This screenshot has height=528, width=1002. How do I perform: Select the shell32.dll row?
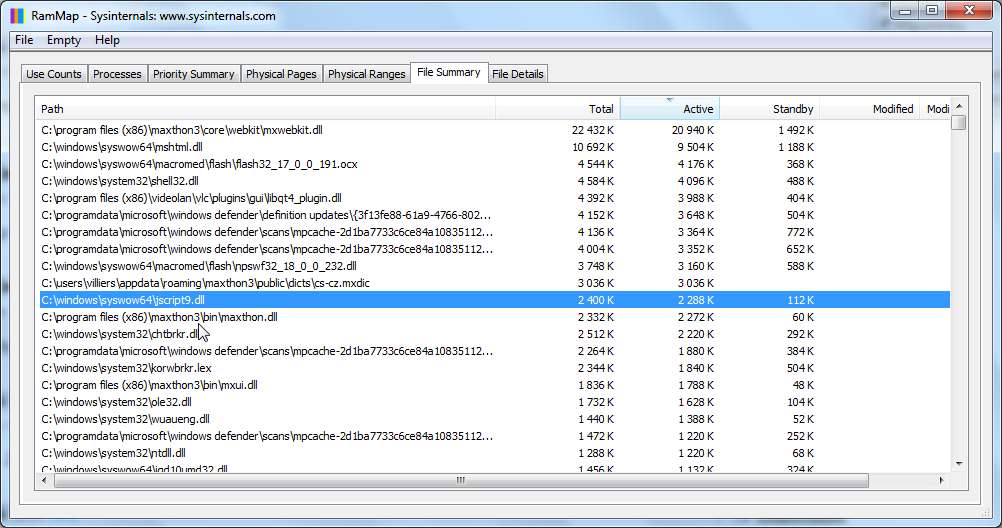[x=495, y=181]
